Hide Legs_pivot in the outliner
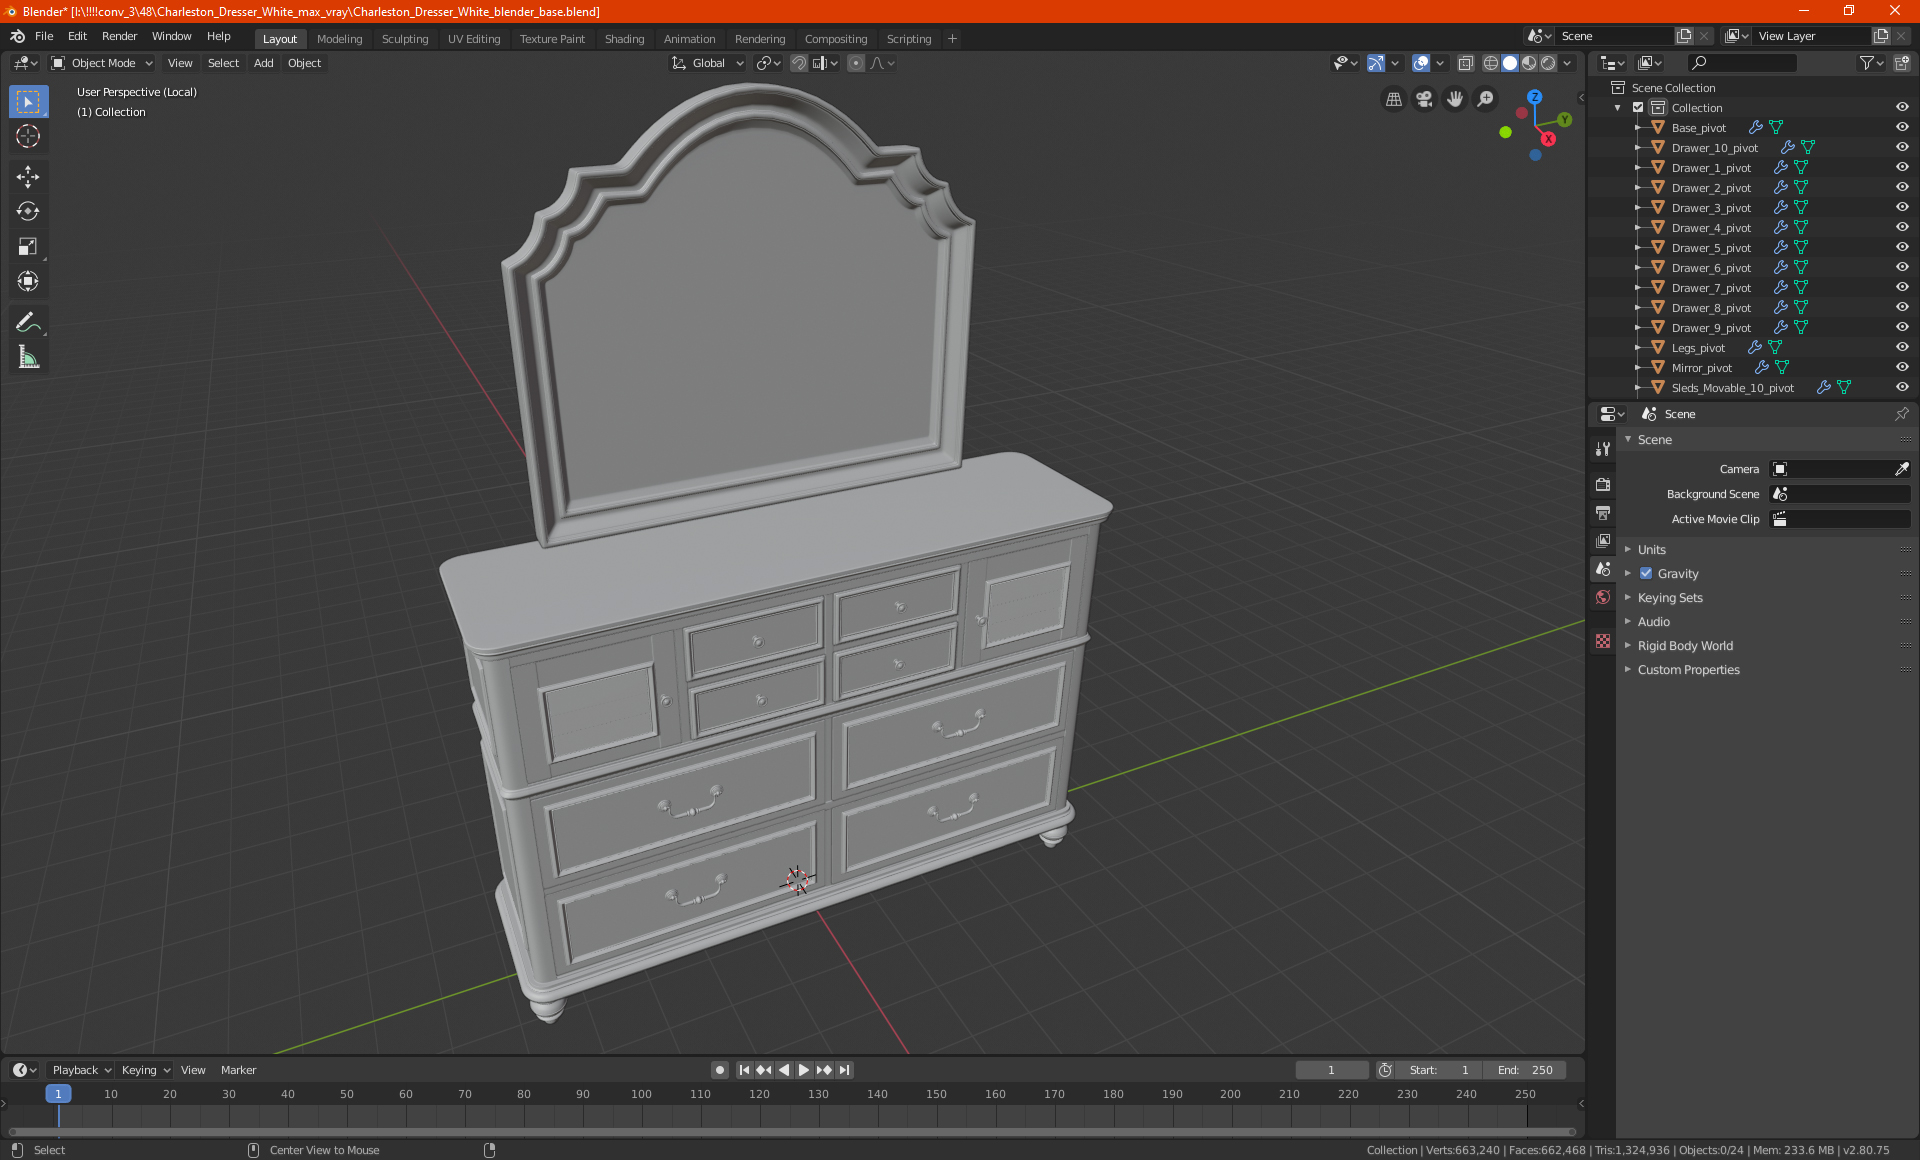The width and height of the screenshot is (1920, 1160). (1902, 348)
